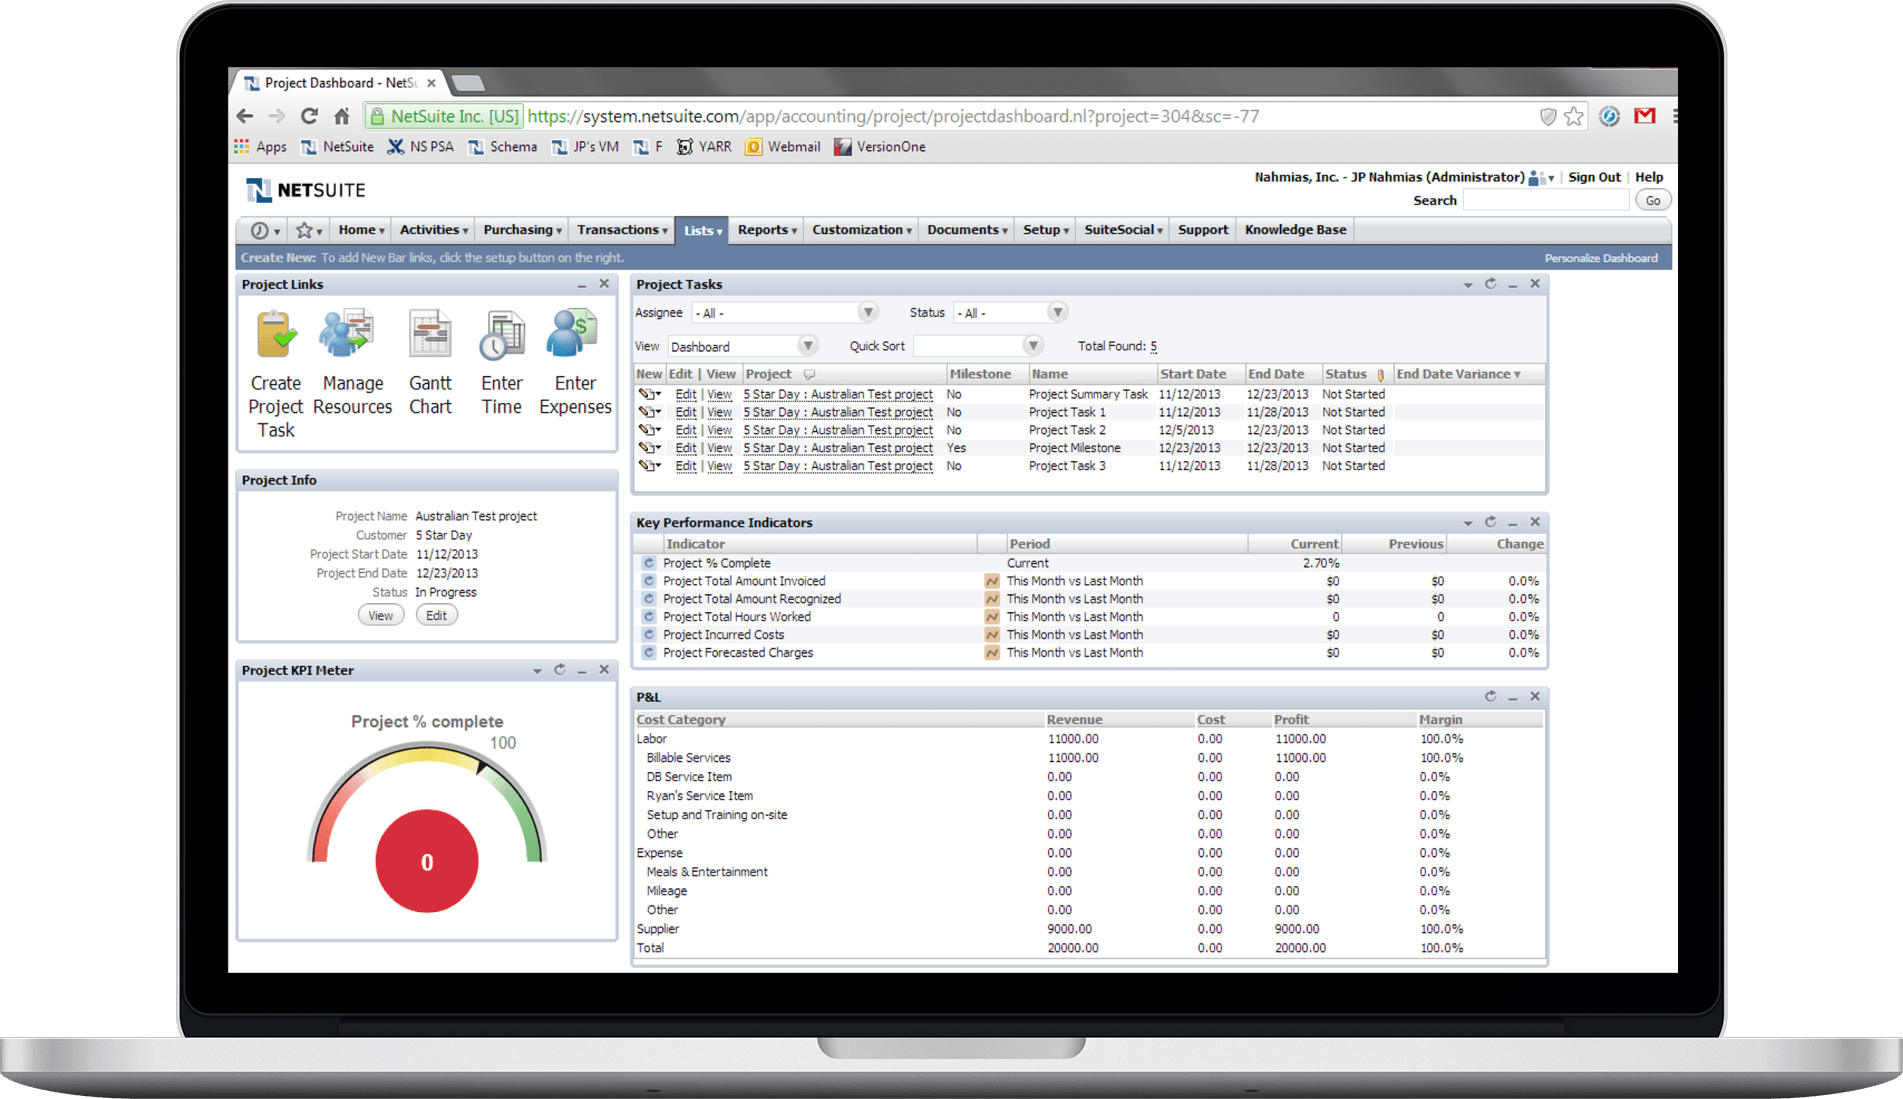The image size is (1903, 1099).
Task: Open the Activities menu
Action: (434, 230)
